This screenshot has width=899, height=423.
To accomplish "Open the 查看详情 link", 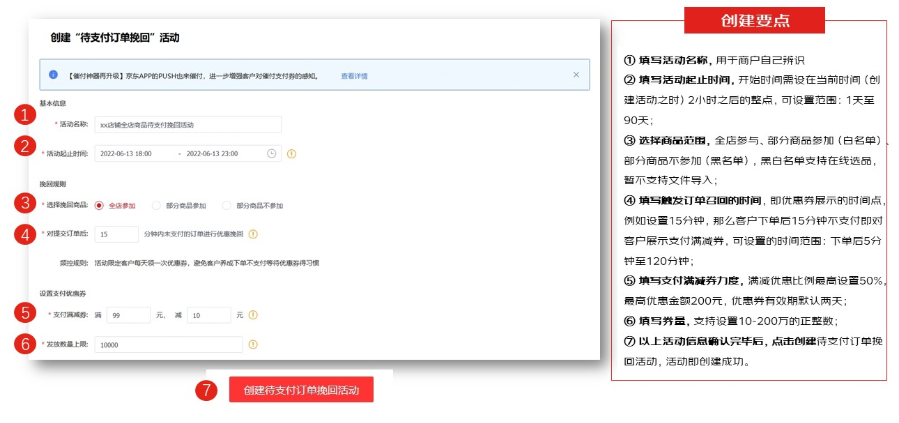I will click(354, 75).
